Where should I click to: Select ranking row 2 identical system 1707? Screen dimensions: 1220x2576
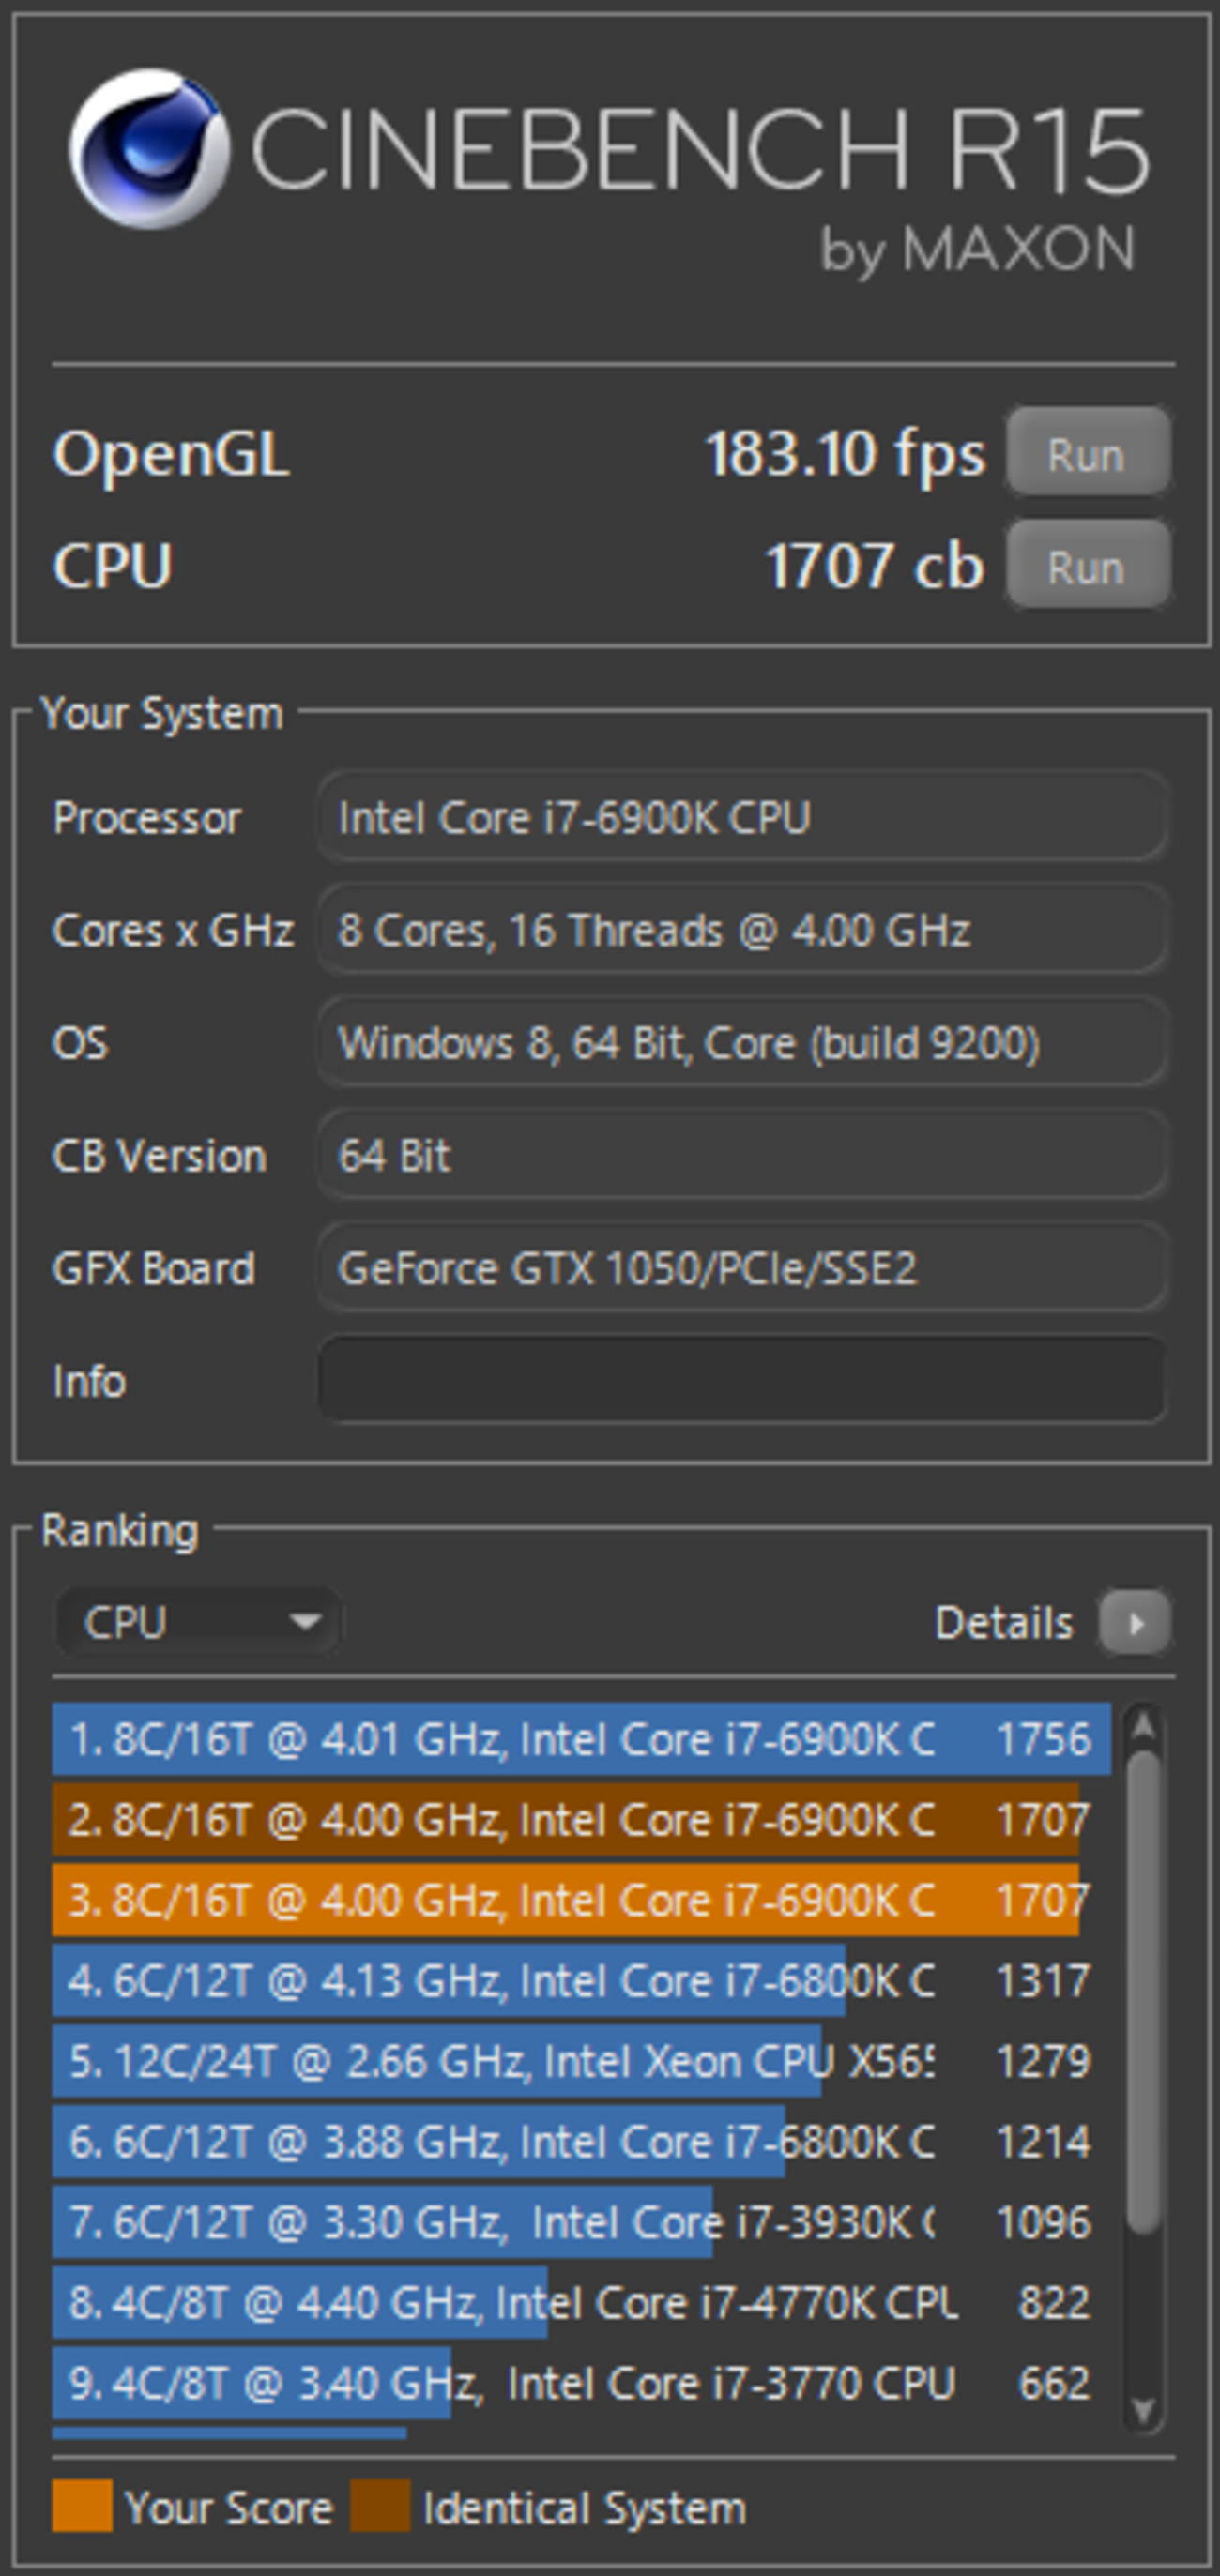[x=582, y=1820]
